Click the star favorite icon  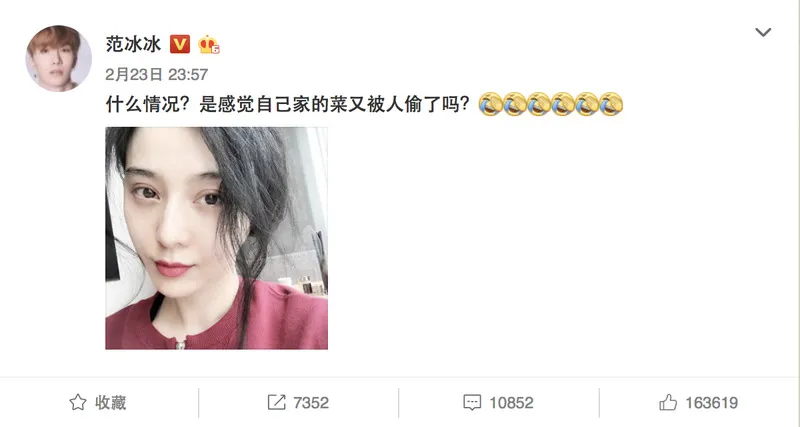[x=78, y=403]
